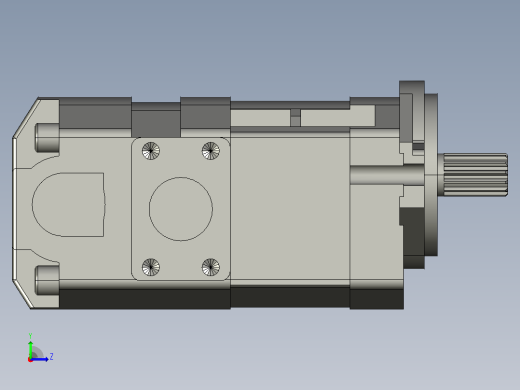Pick the D-shaped port outline on the end cover
The height and width of the screenshot is (390, 520).
[69, 205]
